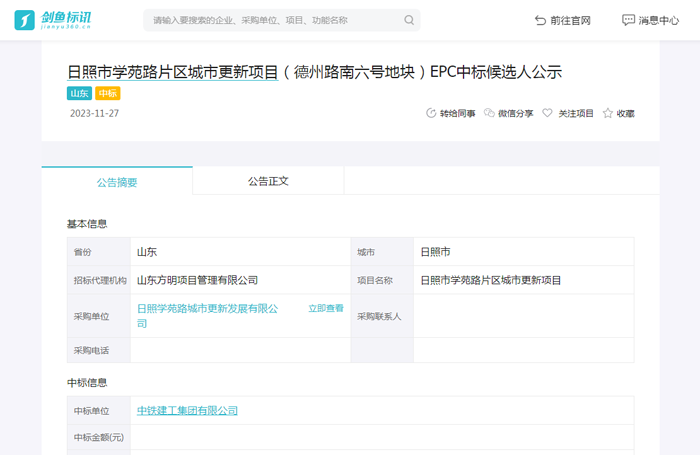Select title portion EPC中标候选人公示

pyautogui.click(x=496, y=72)
